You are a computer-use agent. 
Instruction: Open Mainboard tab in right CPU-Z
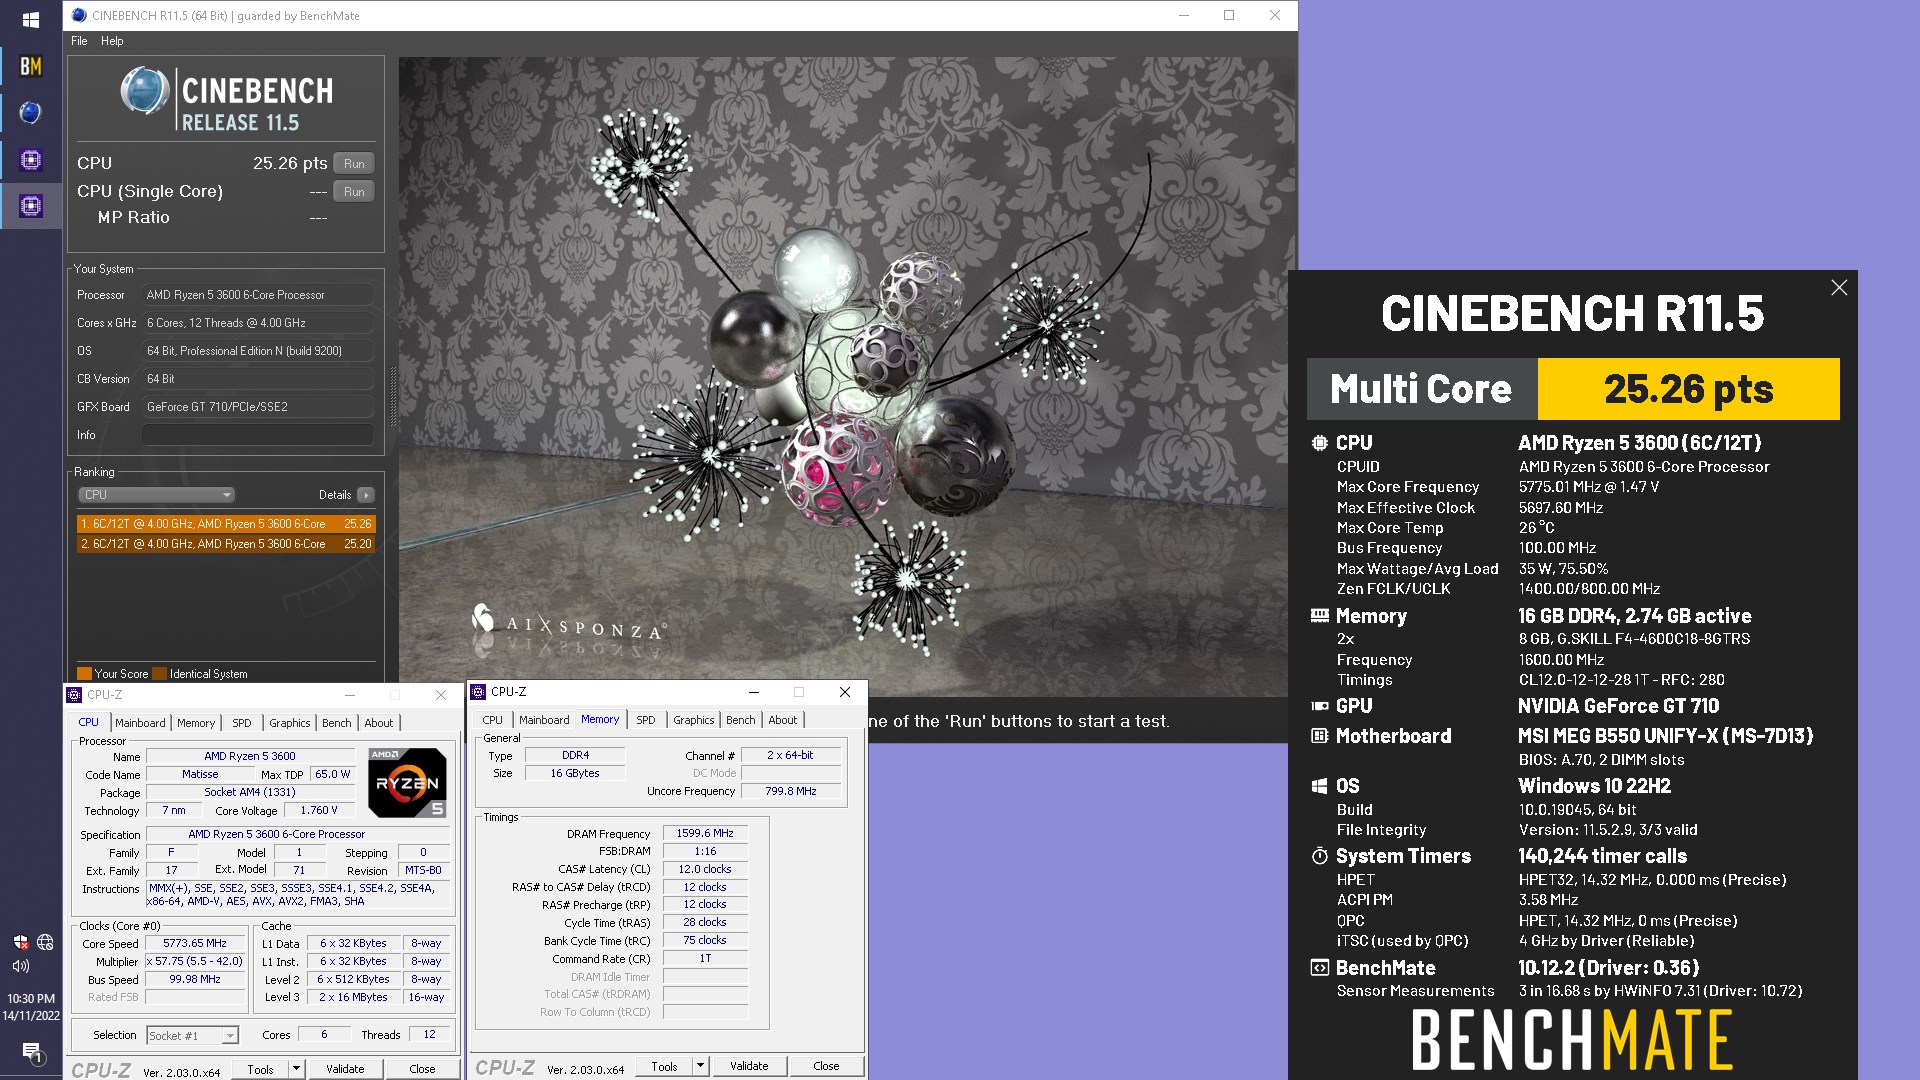544,720
